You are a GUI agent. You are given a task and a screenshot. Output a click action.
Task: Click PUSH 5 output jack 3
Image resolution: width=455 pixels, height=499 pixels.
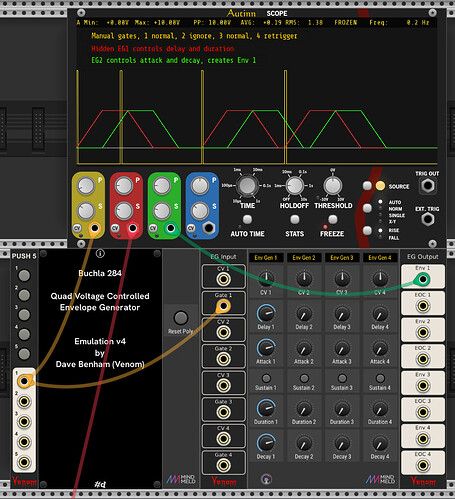point(24,422)
